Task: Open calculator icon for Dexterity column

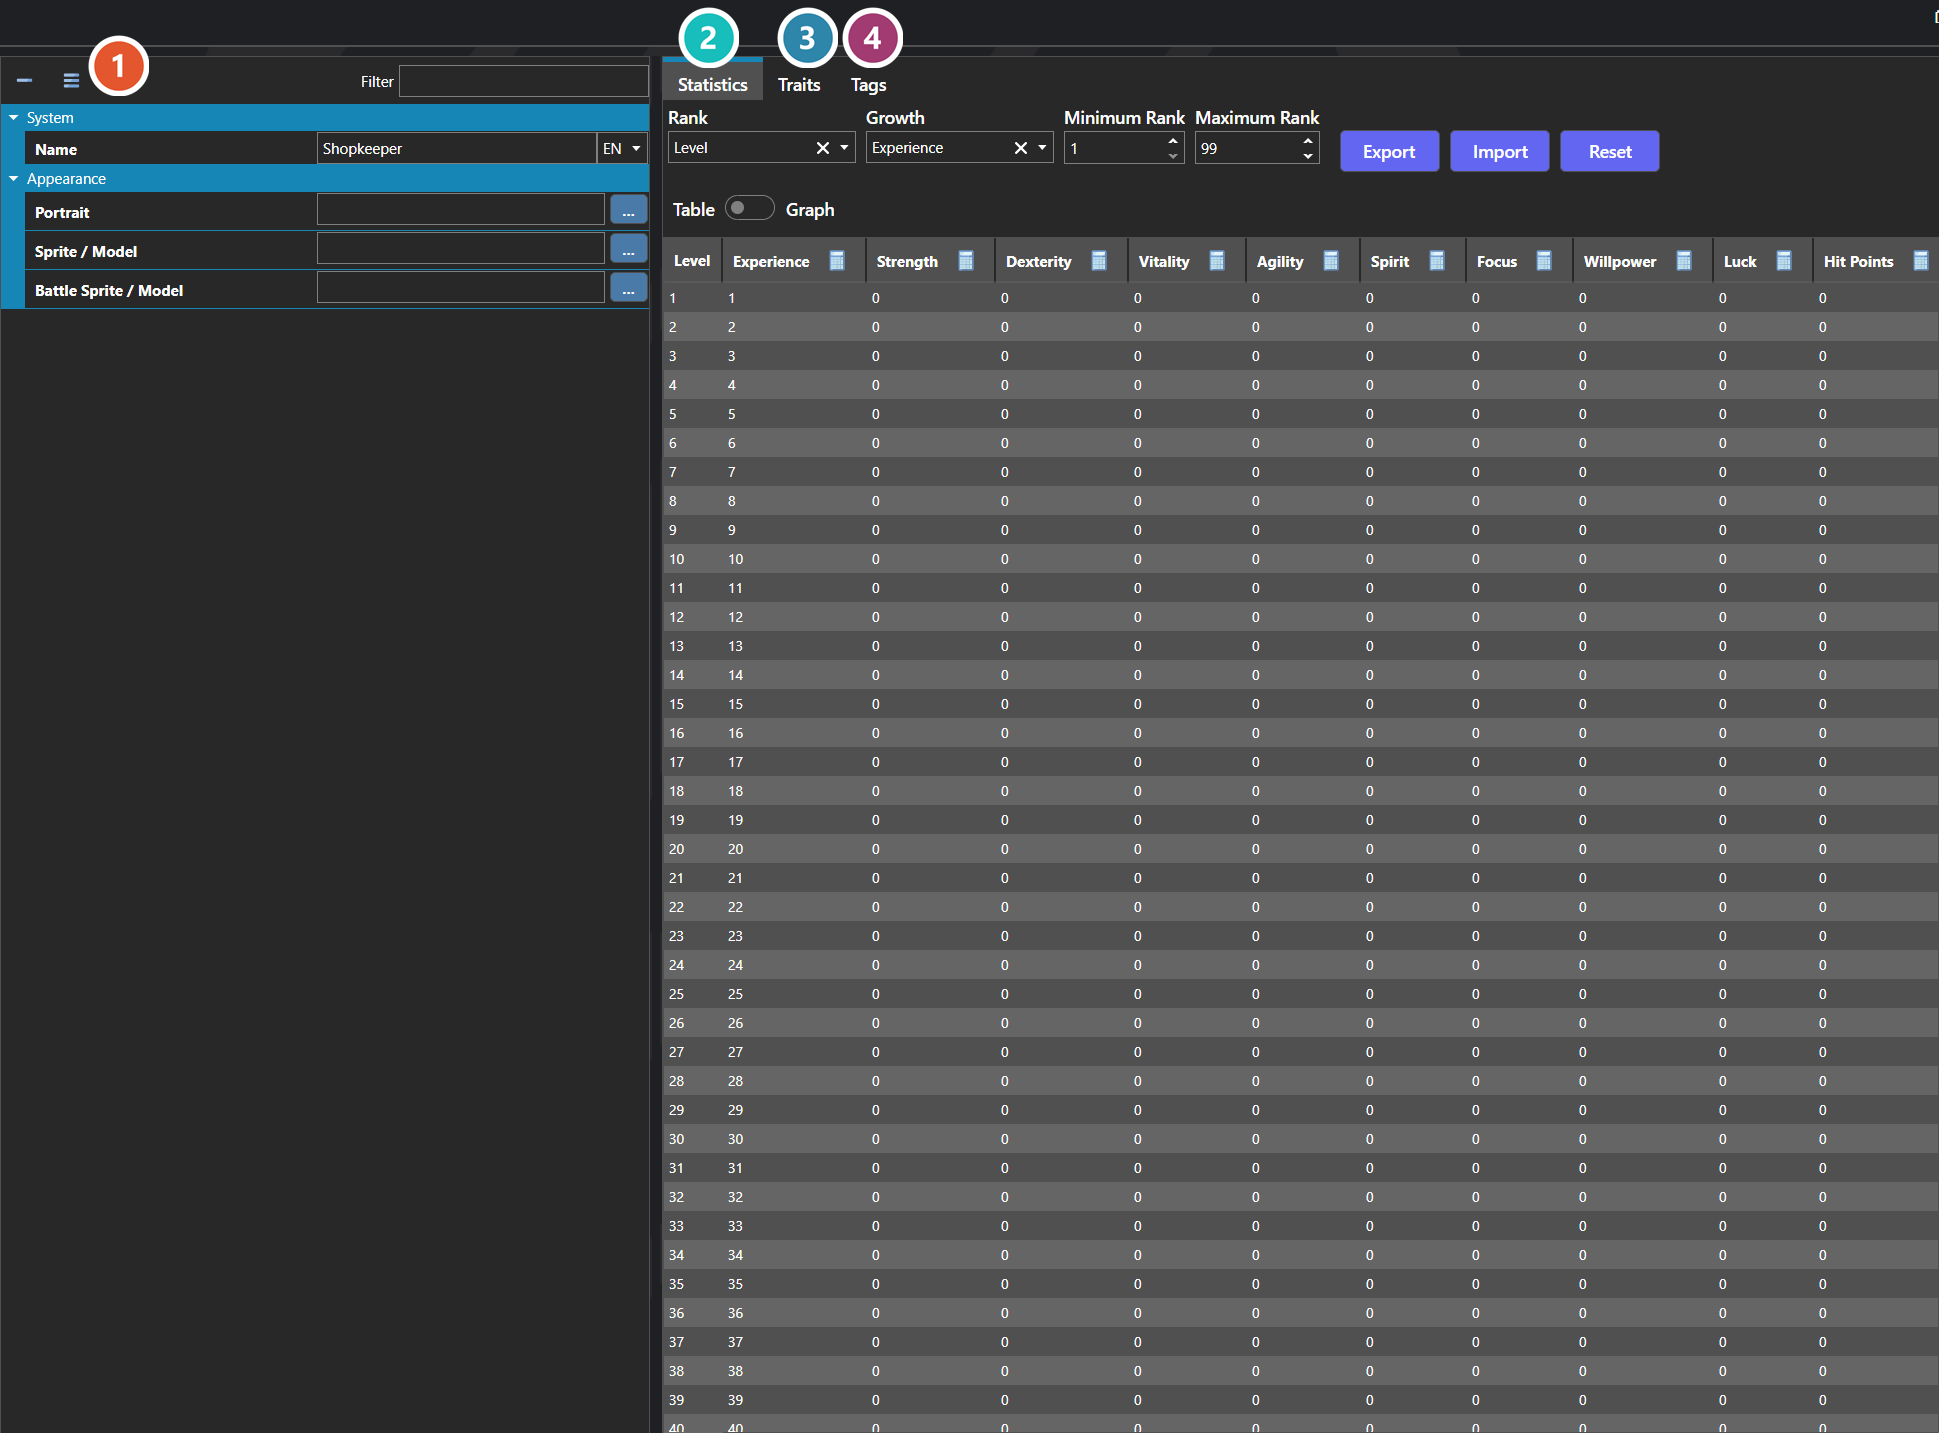Action: pos(1099,261)
